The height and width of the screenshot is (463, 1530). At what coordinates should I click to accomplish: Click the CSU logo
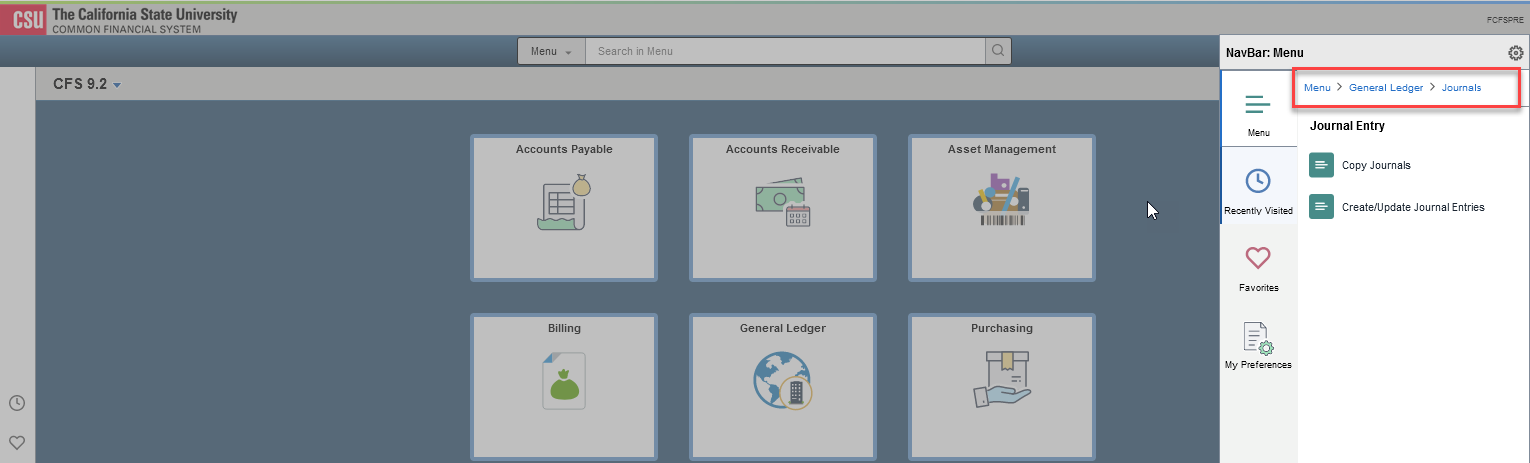pyautogui.click(x=23, y=19)
